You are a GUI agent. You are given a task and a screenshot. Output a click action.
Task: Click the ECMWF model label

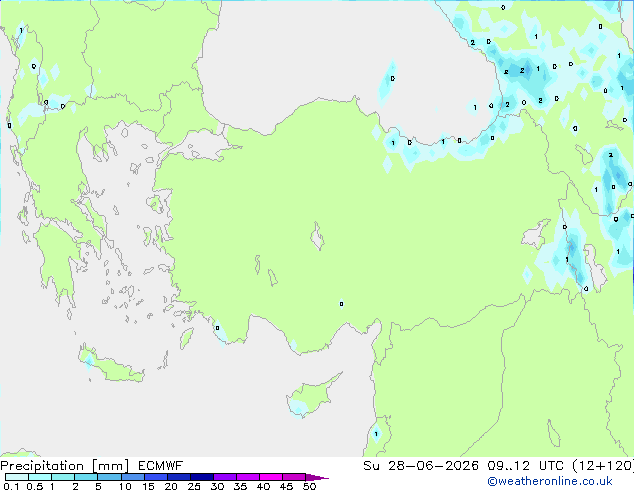[x=161, y=466]
